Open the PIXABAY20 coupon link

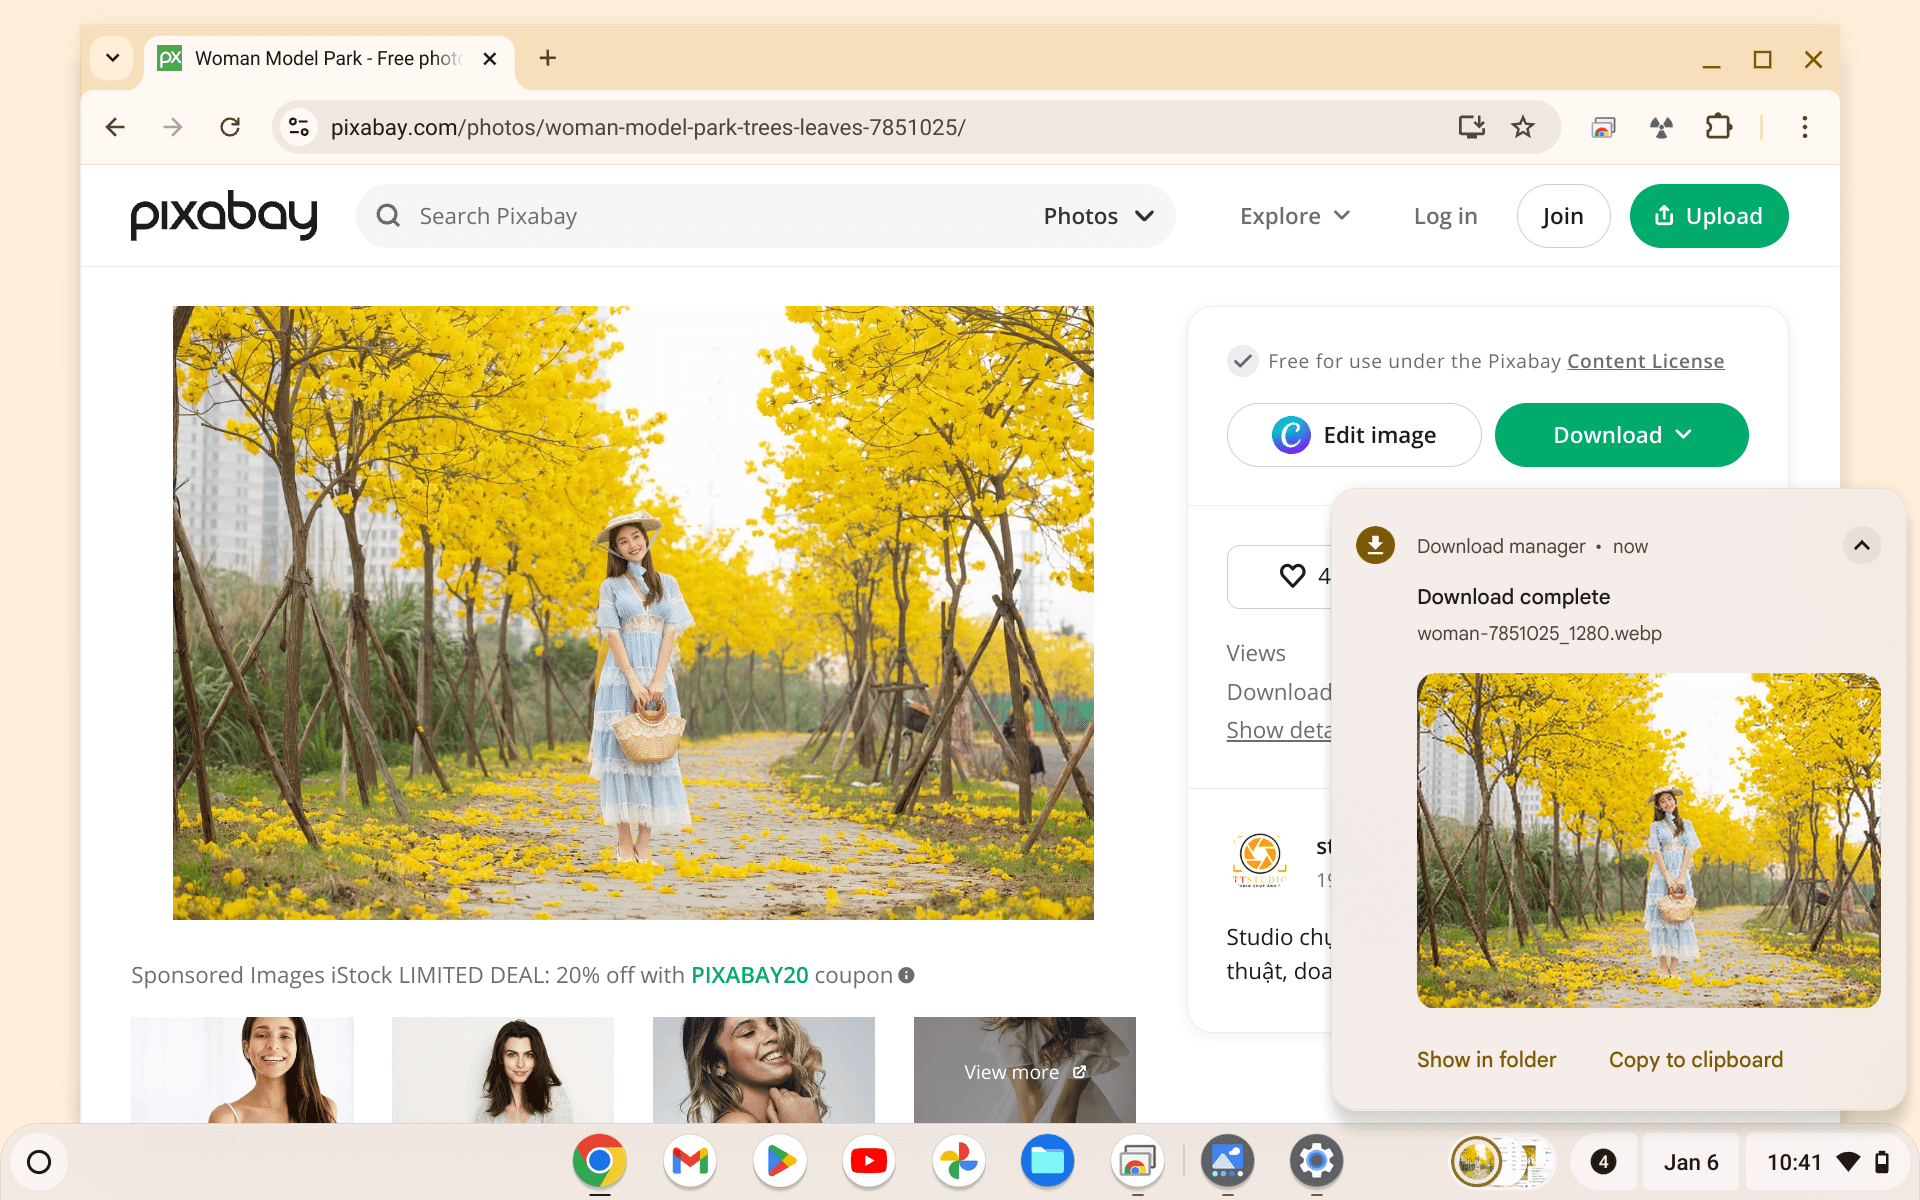click(x=749, y=975)
